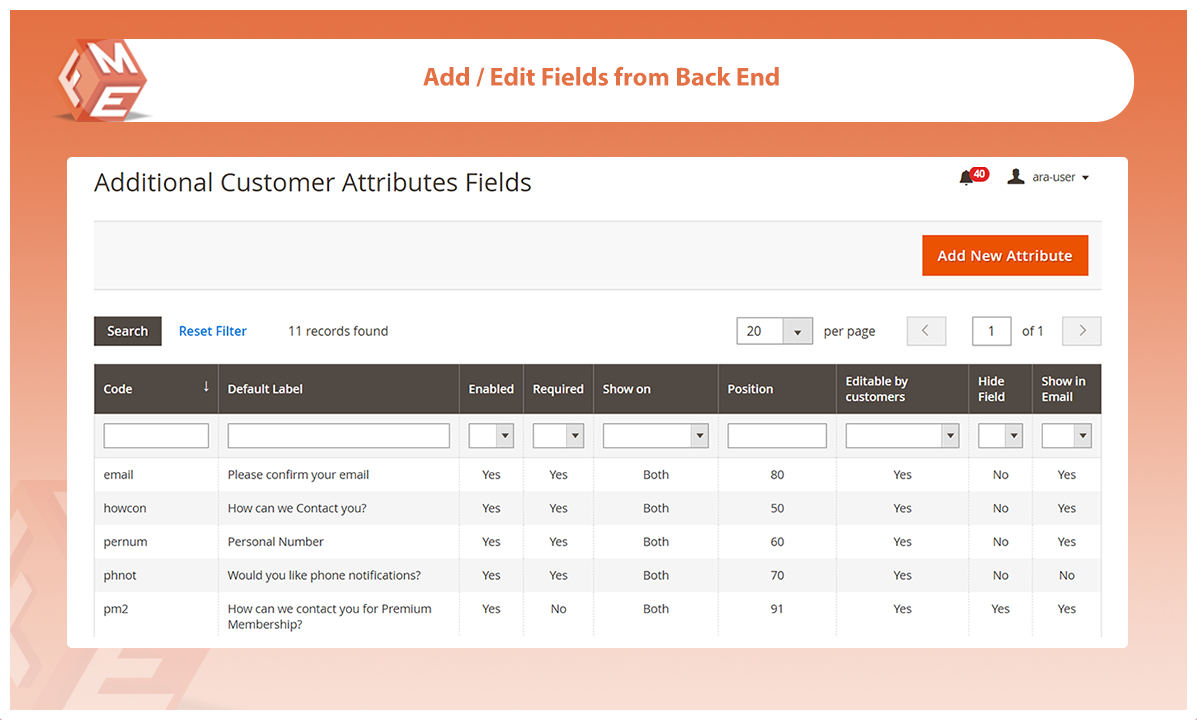The width and height of the screenshot is (1197, 720).
Task: Click the sorted Code column header
Action: [x=120, y=389]
